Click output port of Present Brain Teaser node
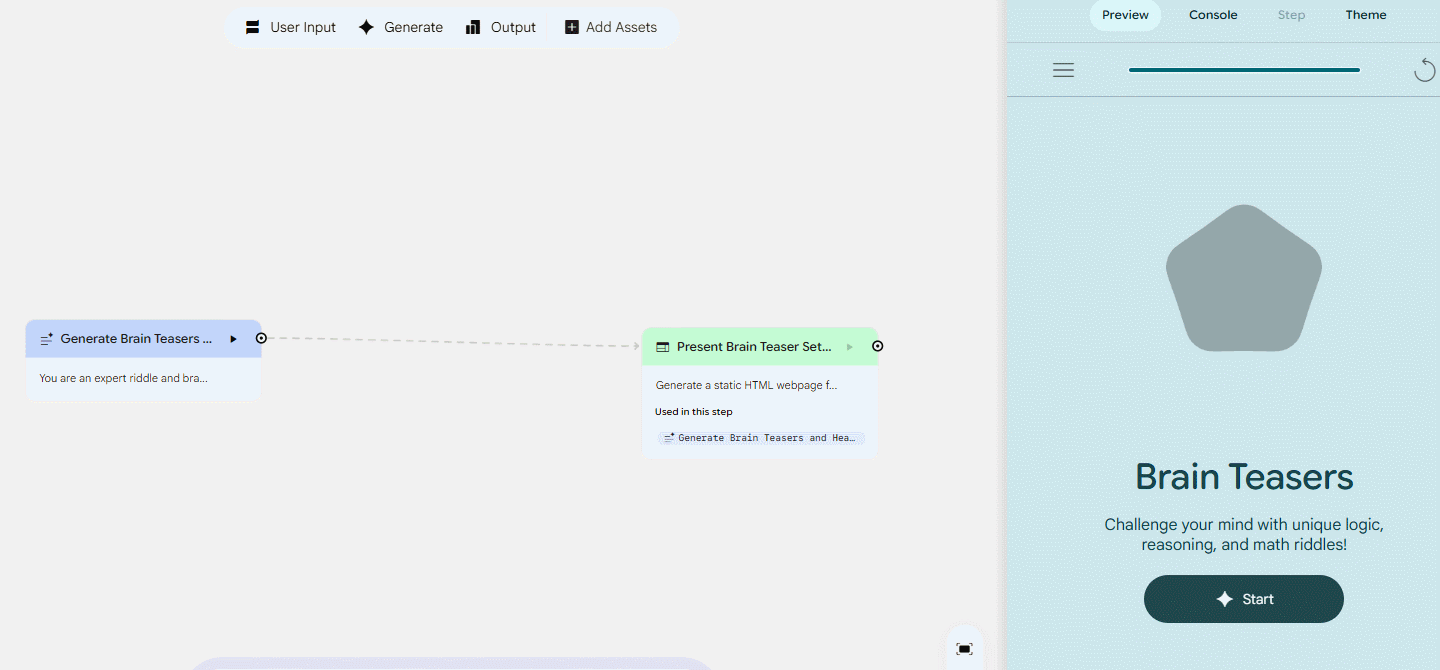Screen dimensions: 1440x670 (877, 346)
